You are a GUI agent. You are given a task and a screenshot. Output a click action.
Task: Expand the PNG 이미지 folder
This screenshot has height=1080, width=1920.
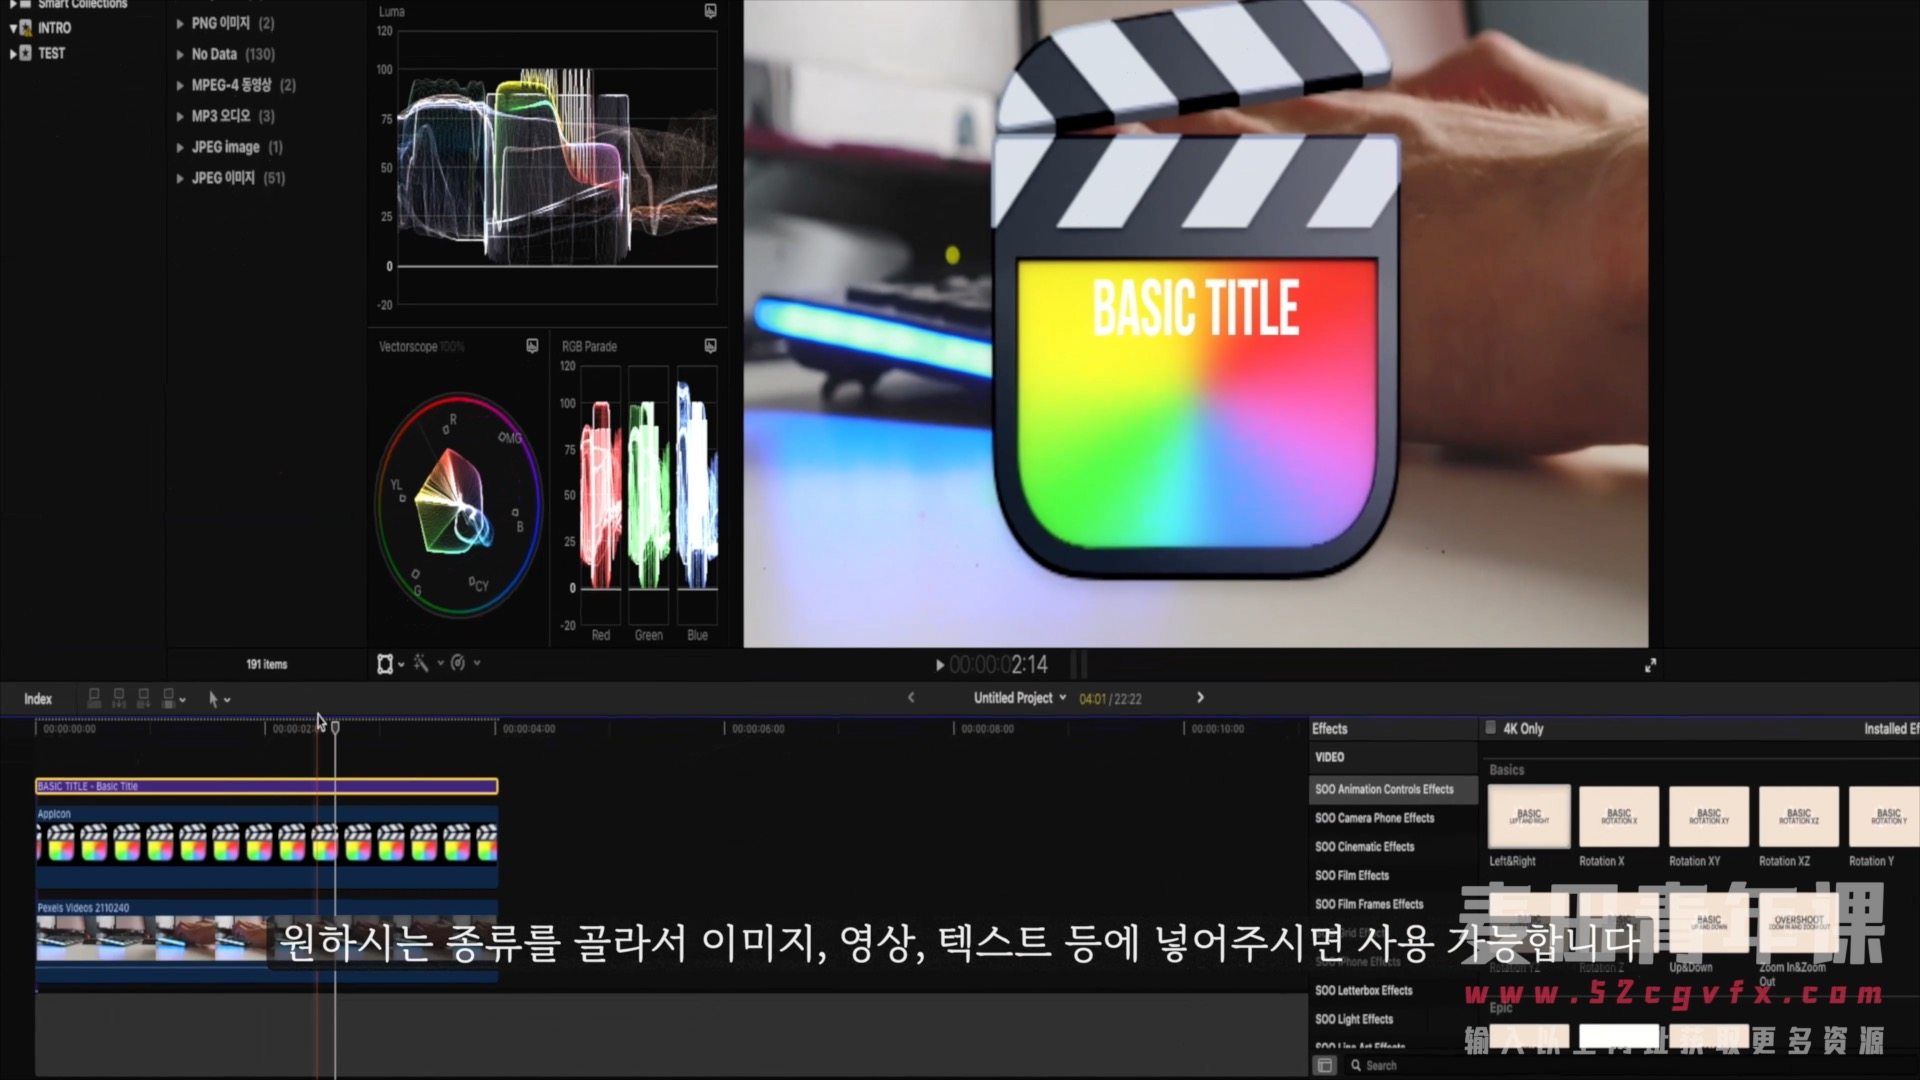tap(180, 23)
